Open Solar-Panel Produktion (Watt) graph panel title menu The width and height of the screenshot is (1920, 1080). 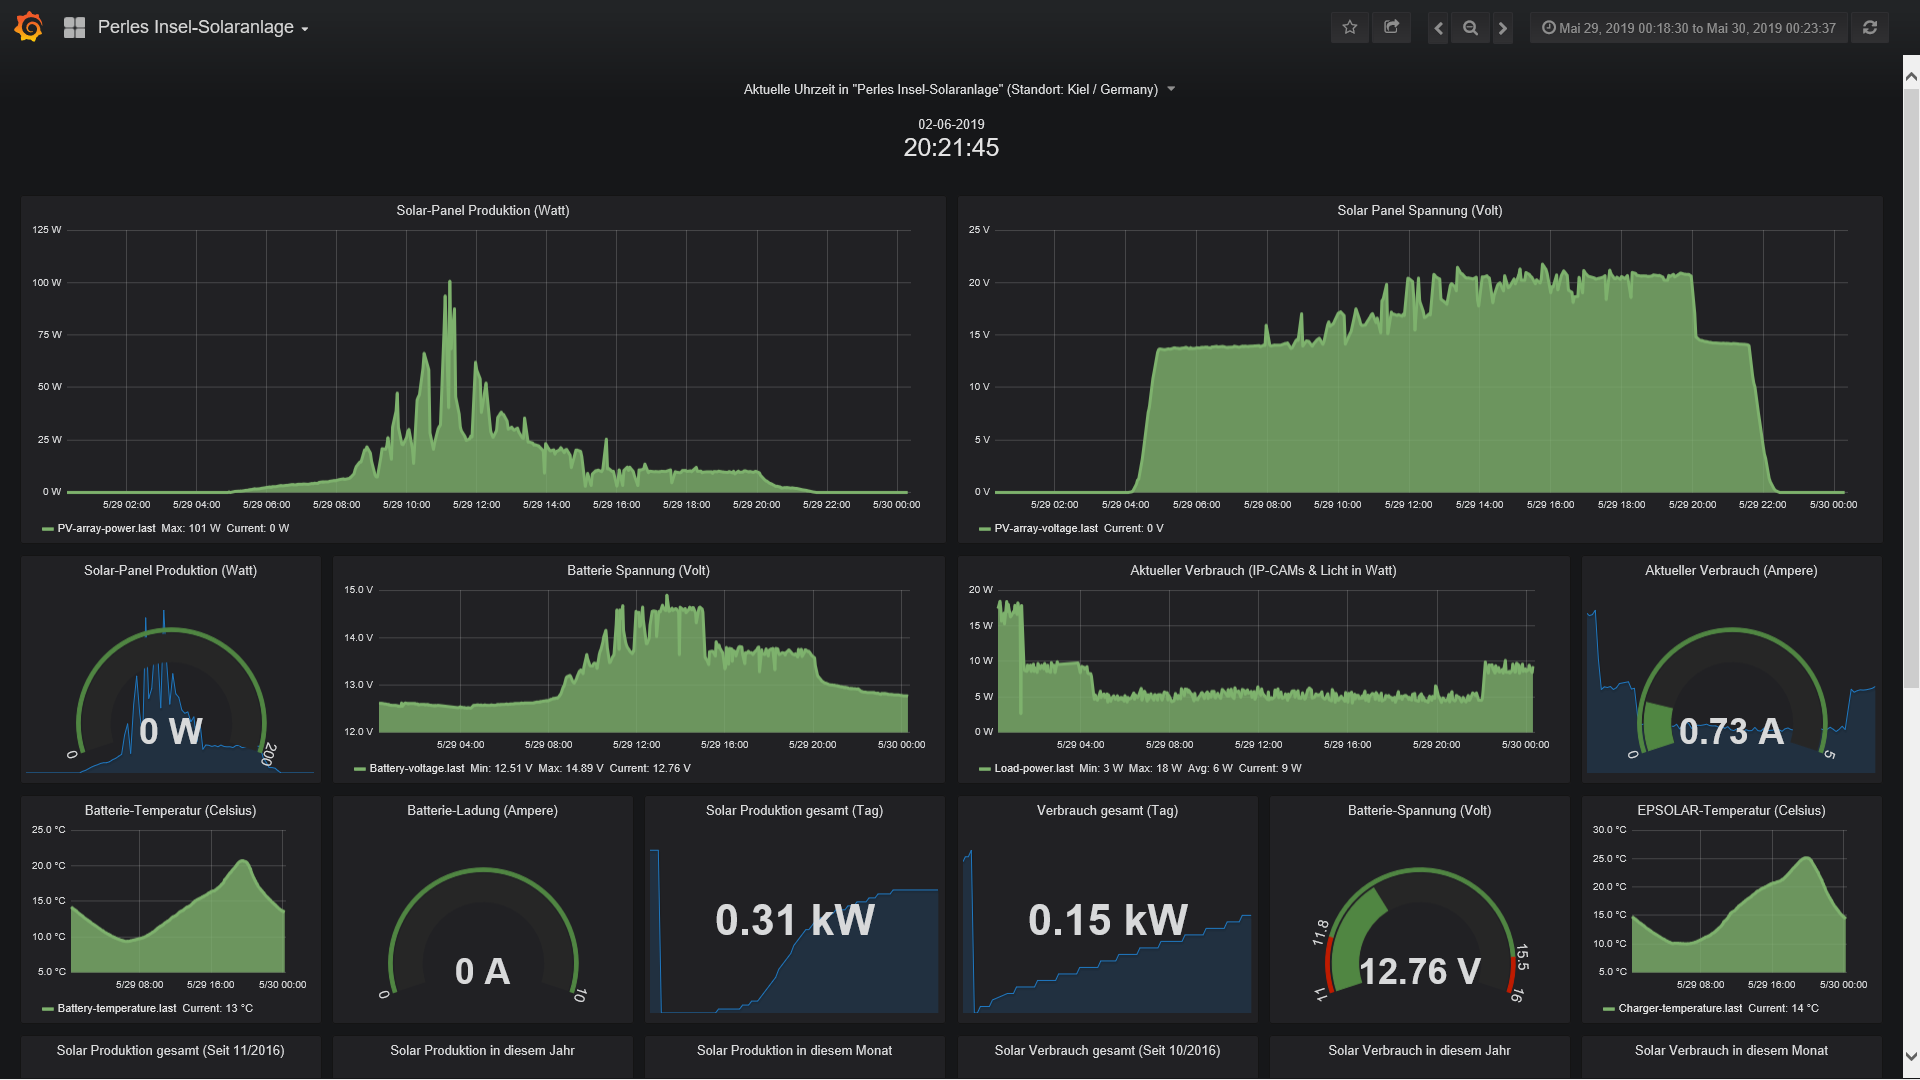tap(483, 210)
